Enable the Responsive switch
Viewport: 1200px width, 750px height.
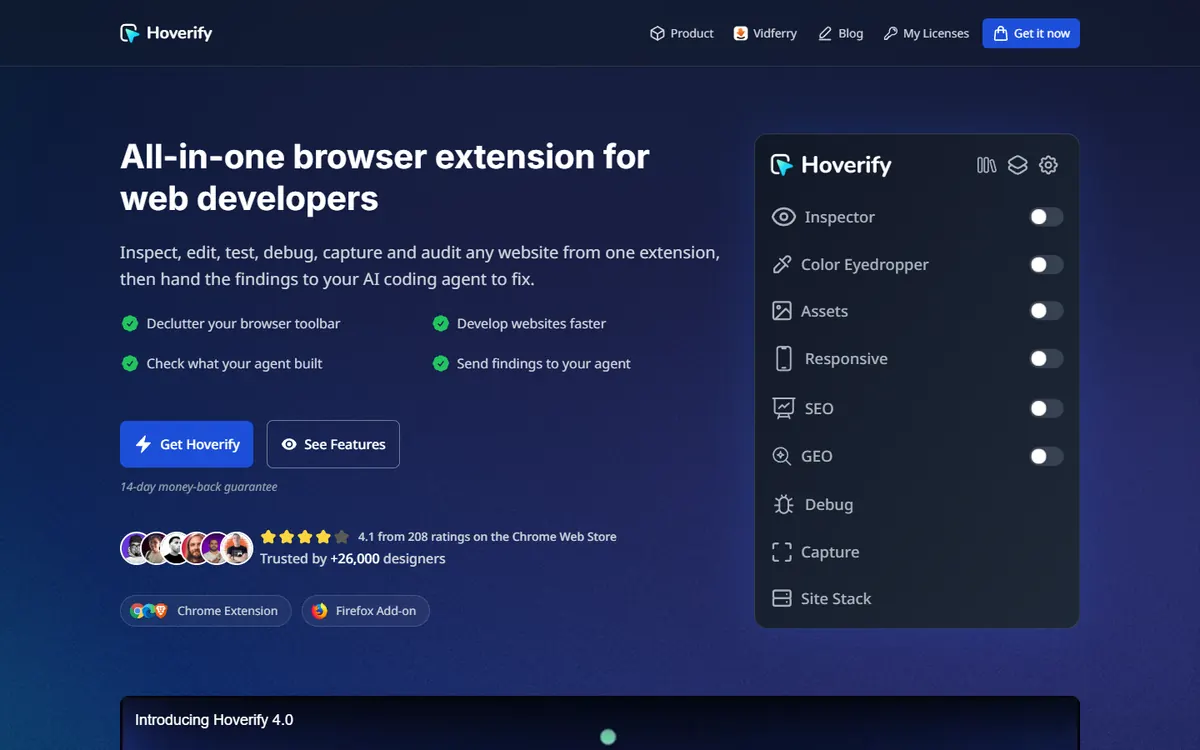coord(1046,358)
